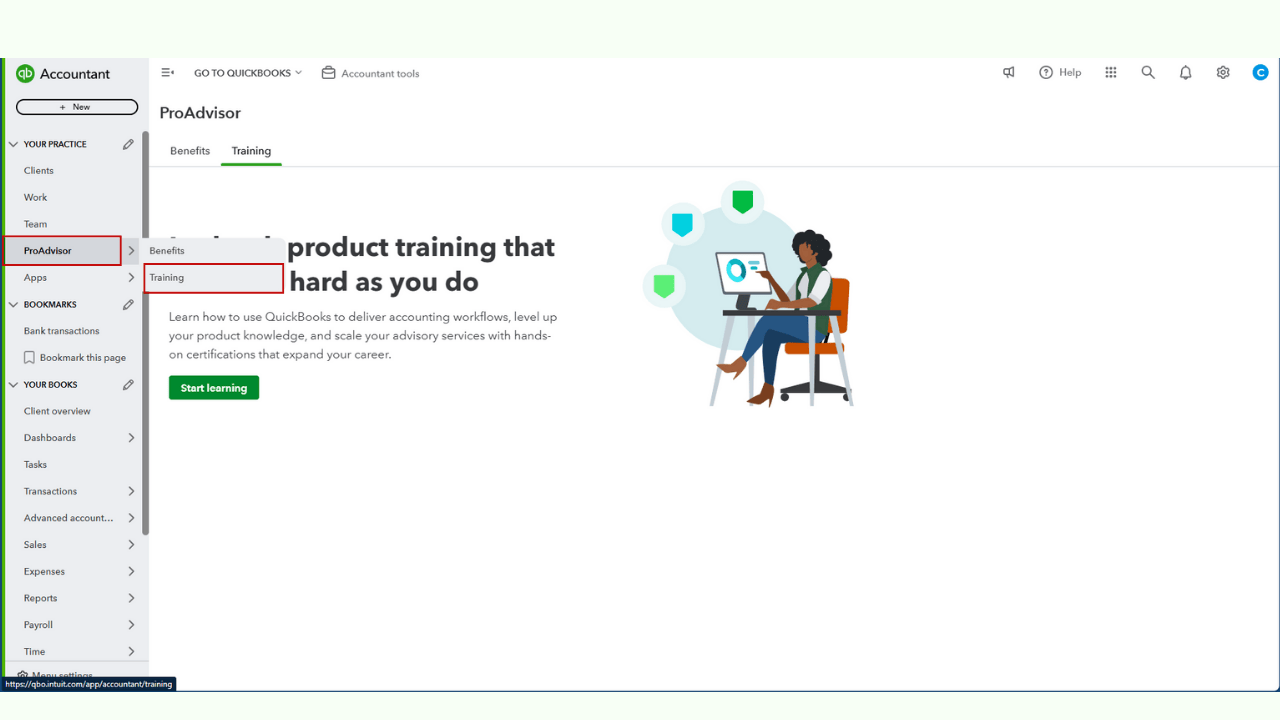
Task: Open Clients in the sidebar
Action: (x=39, y=171)
